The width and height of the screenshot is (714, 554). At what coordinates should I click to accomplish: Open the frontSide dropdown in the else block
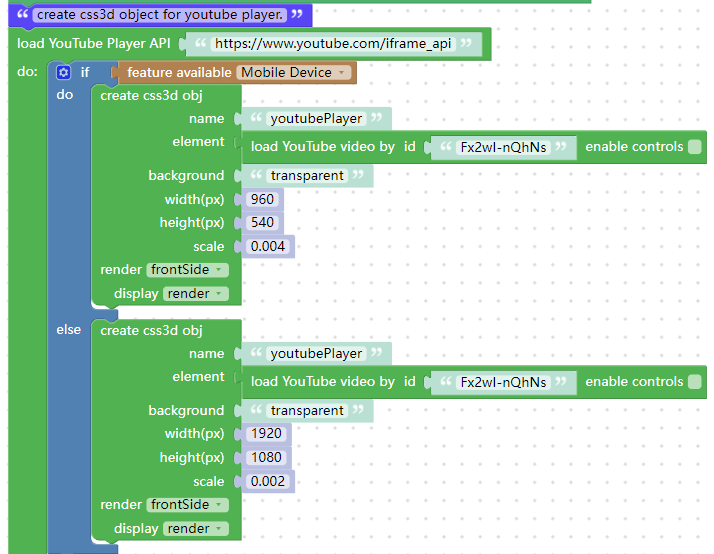tap(187, 504)
